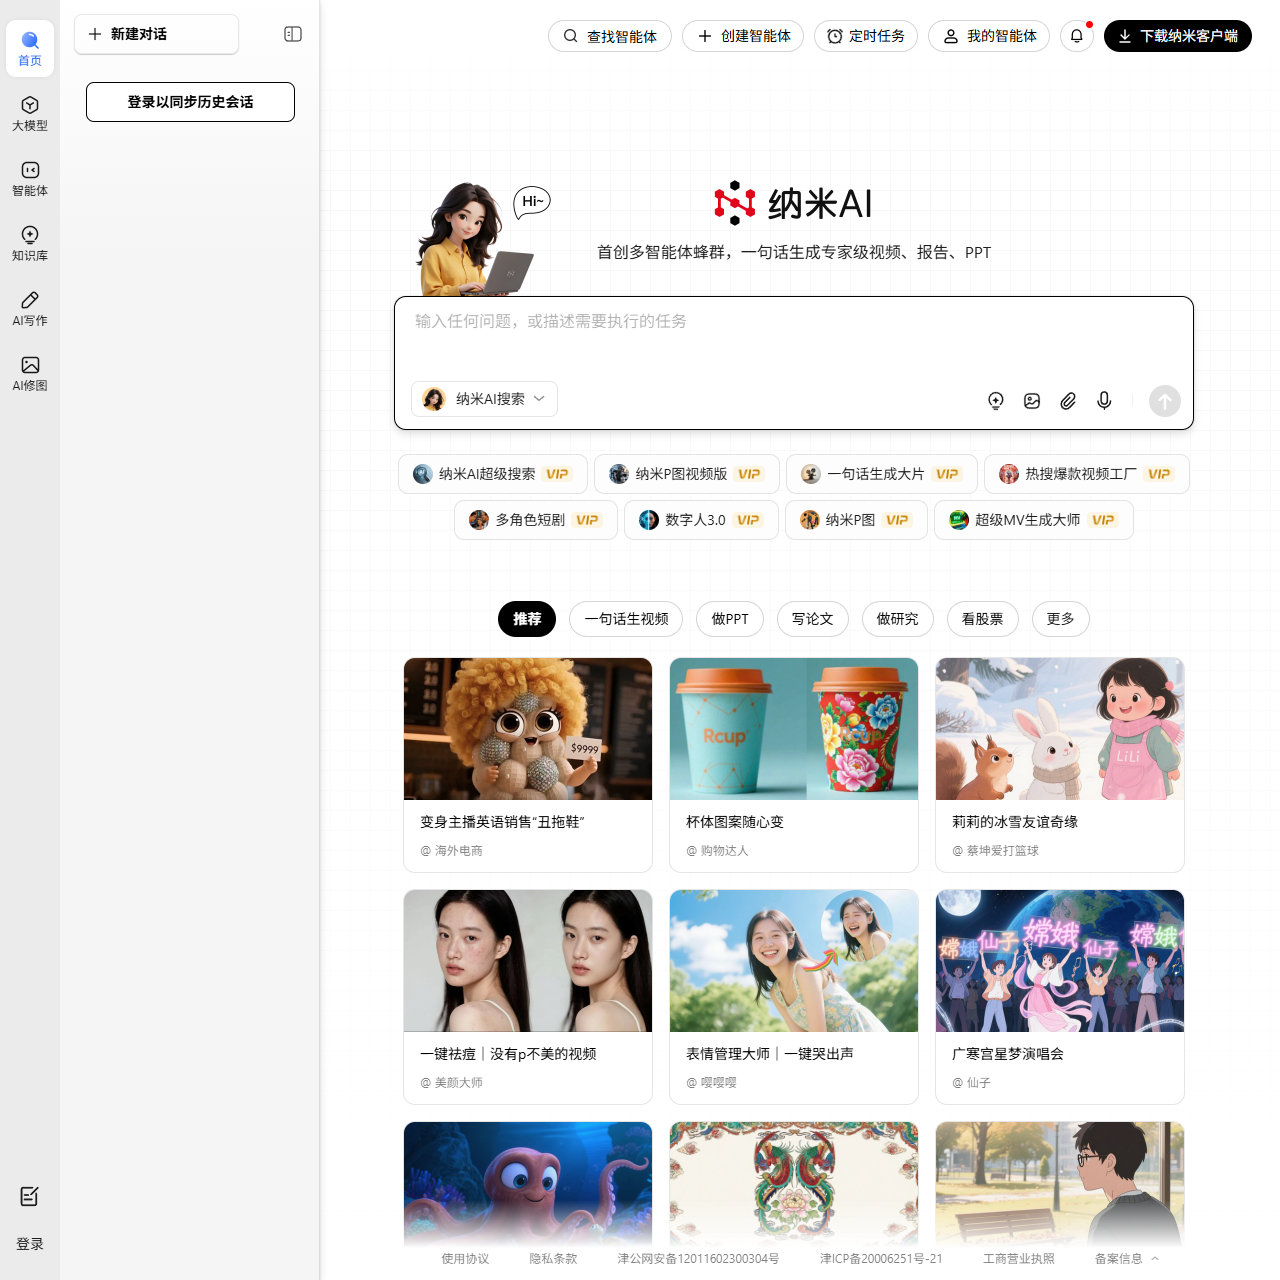Open AI修图 in the sidebar
1280x1280 pixels.
coord(30,373)
